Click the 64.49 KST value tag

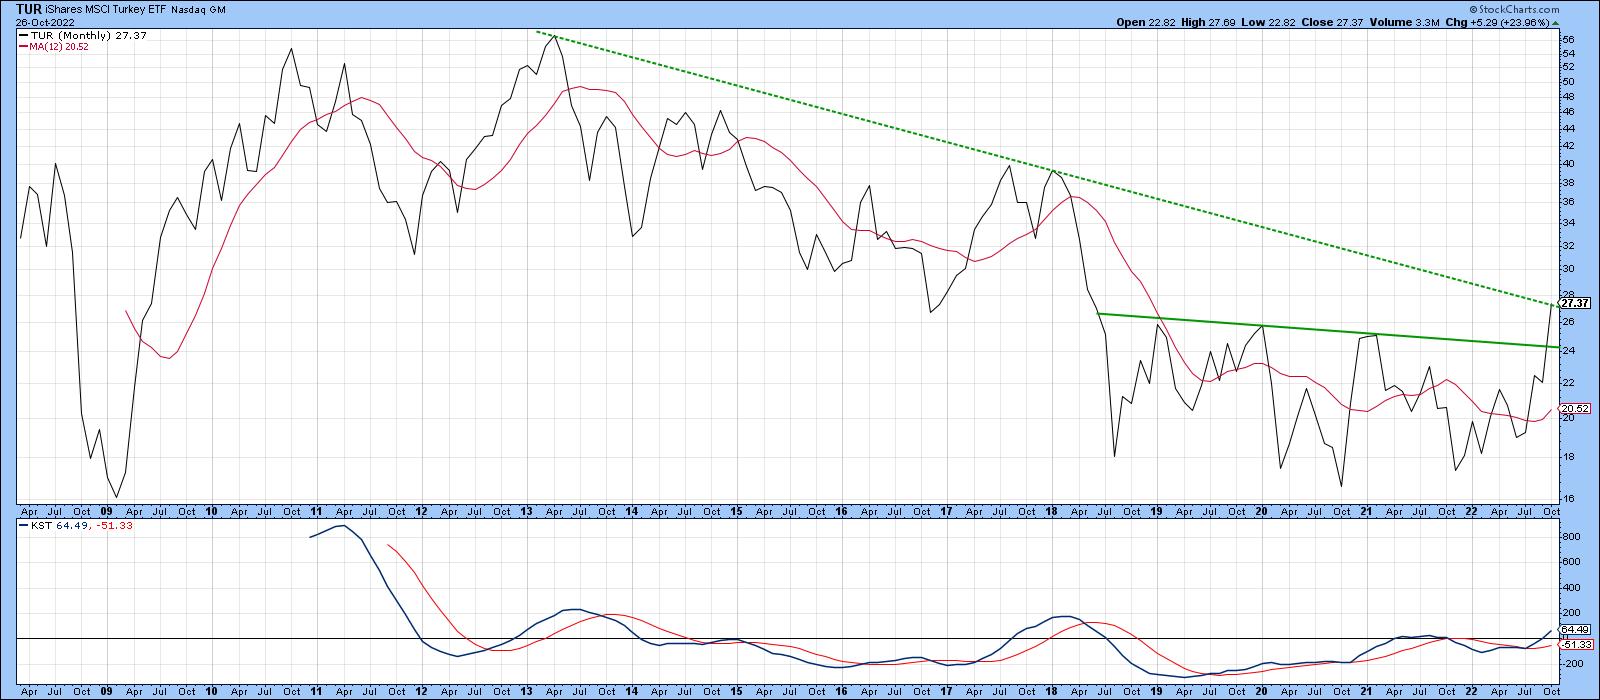point(1574,629)
